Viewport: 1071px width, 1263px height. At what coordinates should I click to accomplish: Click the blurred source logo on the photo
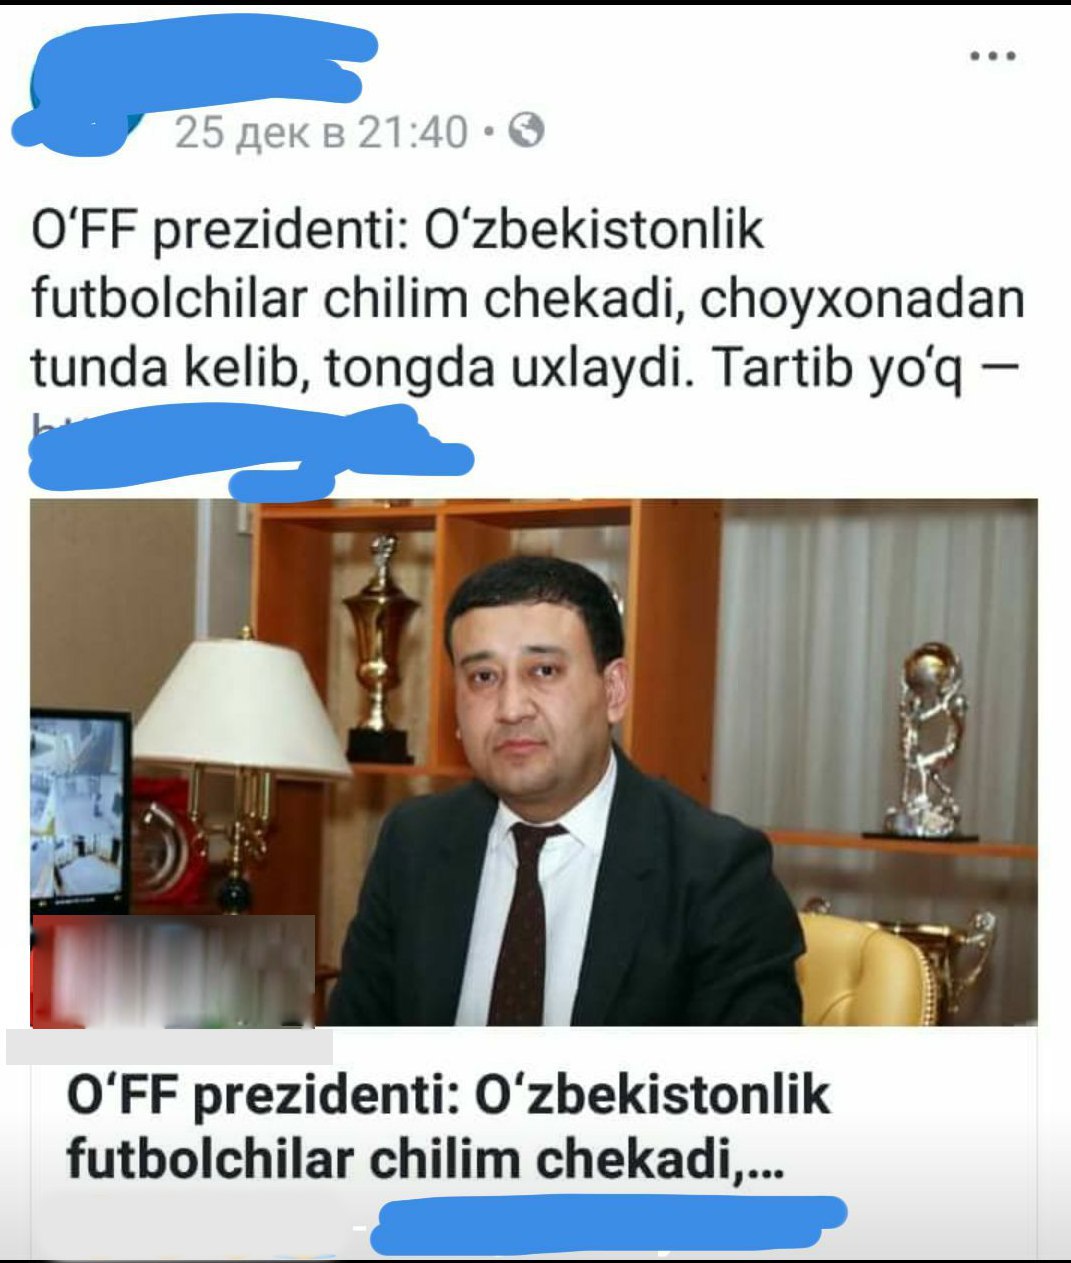pyautogui.click(x=173, y=971)
